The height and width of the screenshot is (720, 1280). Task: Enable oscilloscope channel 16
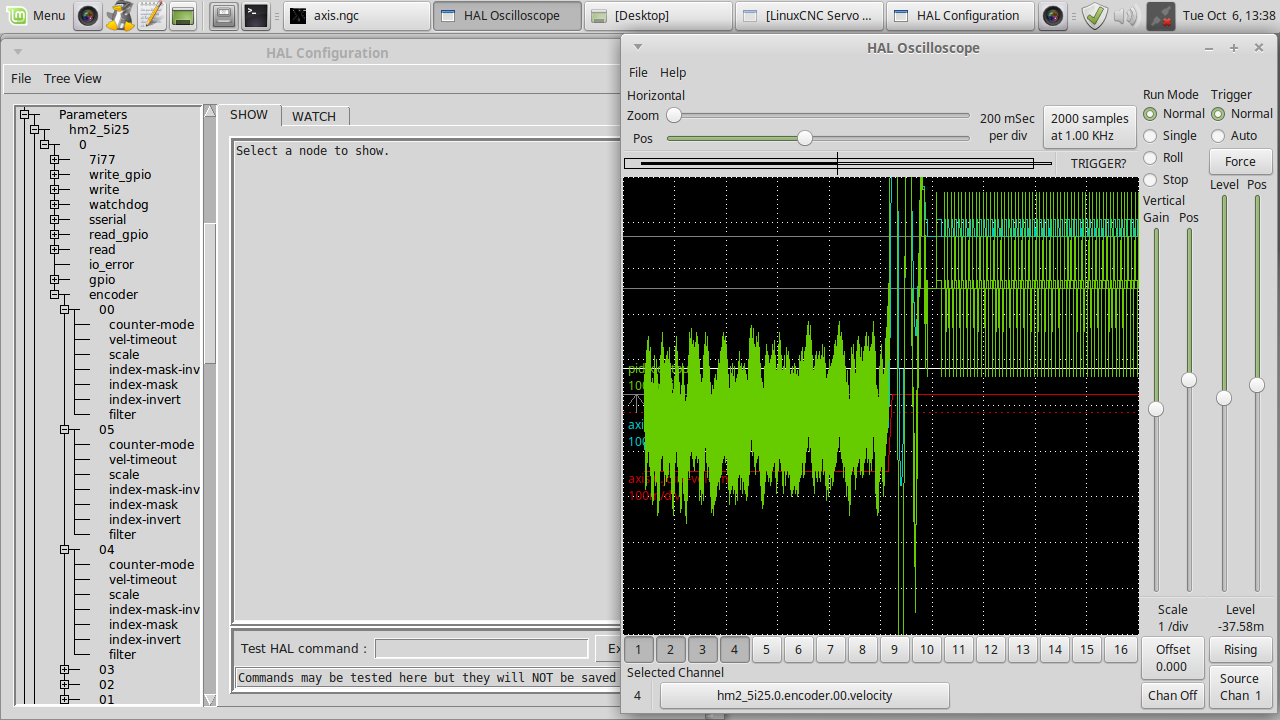coord(1120,650)
